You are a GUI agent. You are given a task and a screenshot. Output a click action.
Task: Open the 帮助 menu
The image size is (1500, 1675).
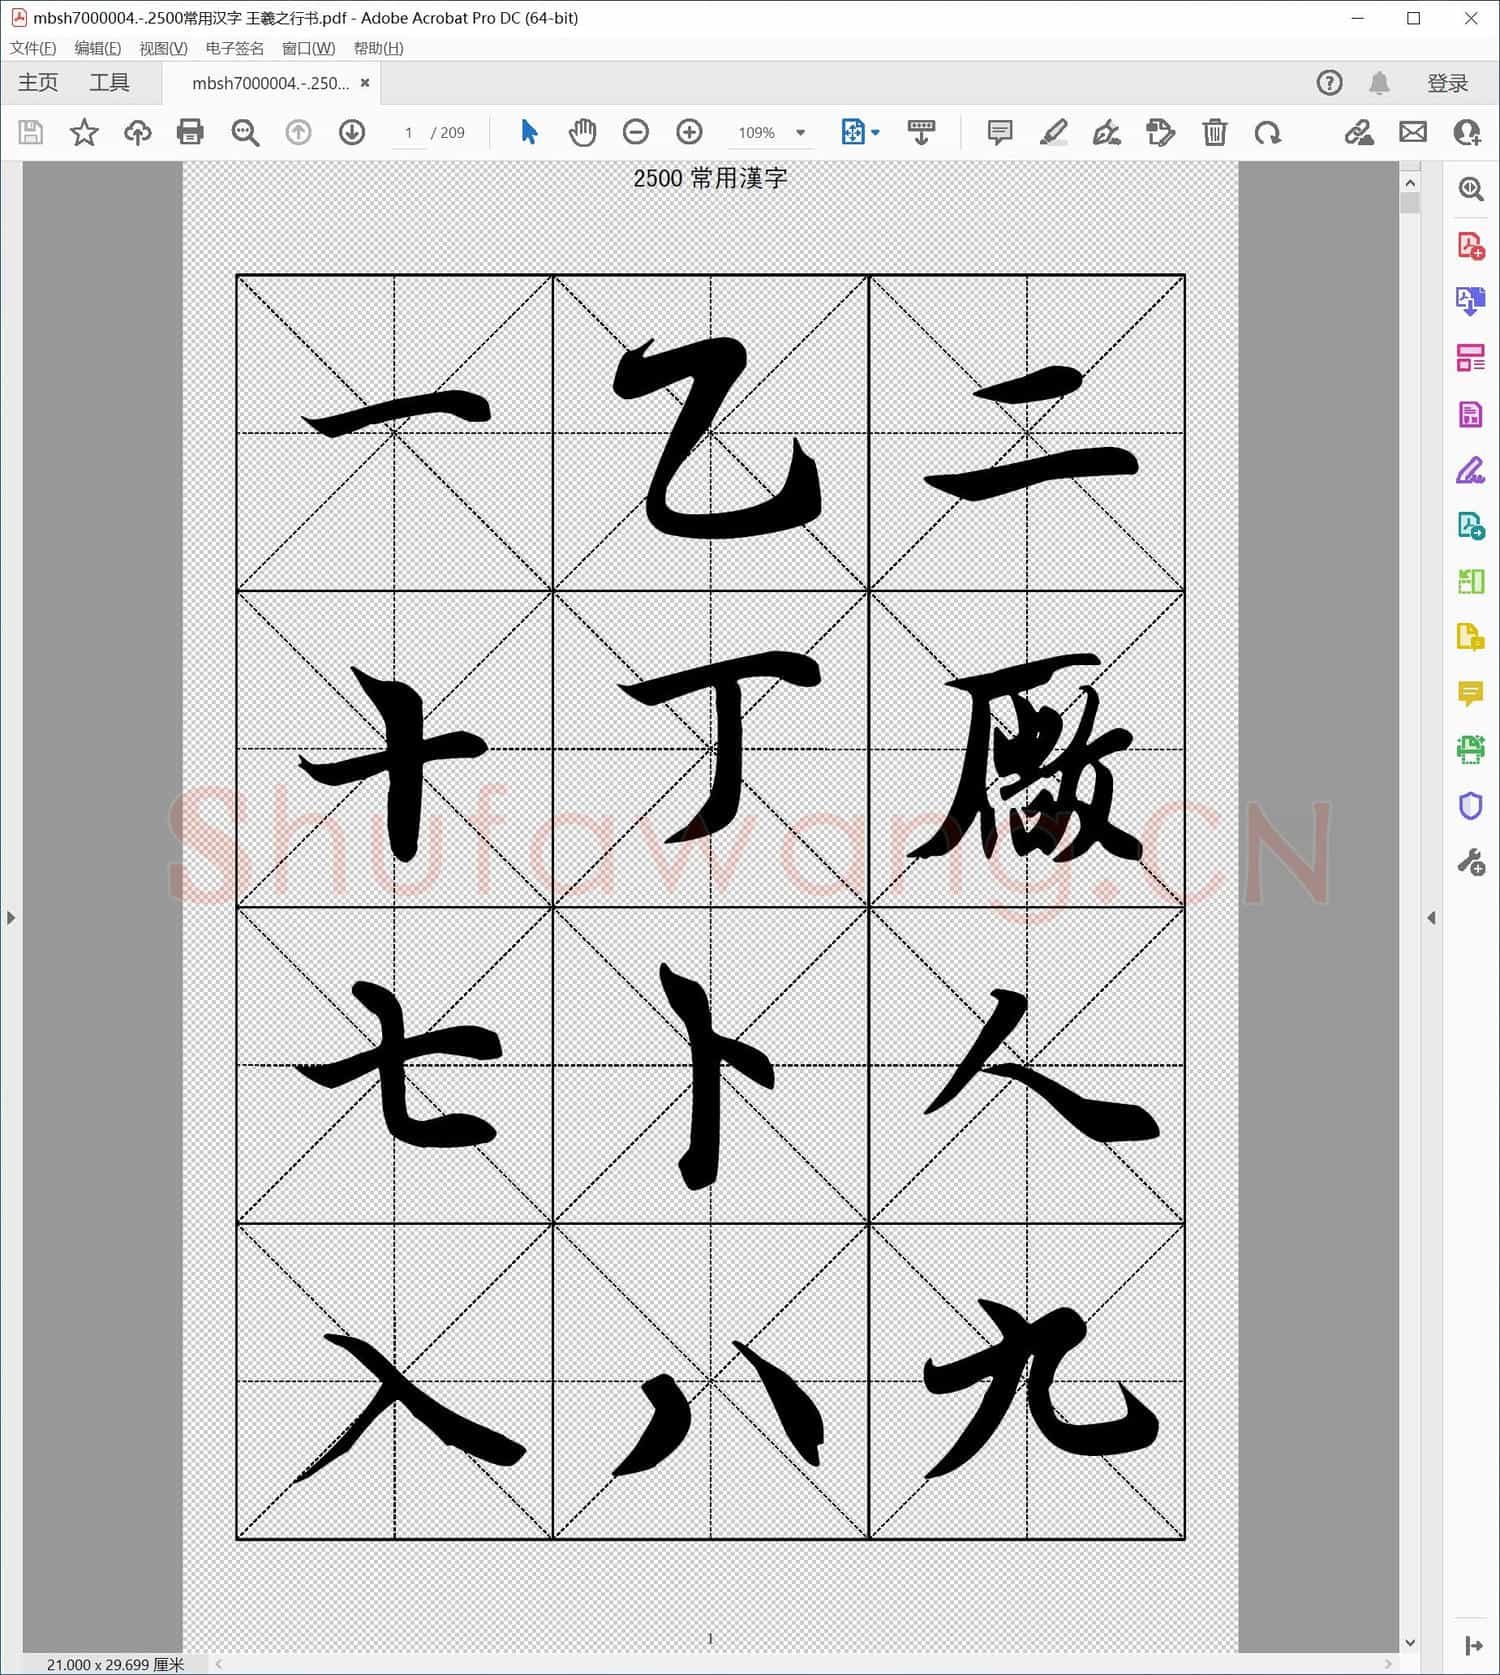click(378, 48)
